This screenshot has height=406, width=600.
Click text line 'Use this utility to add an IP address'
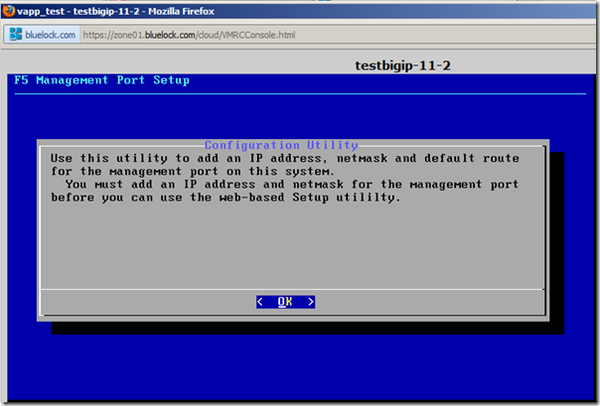[188, 158]
